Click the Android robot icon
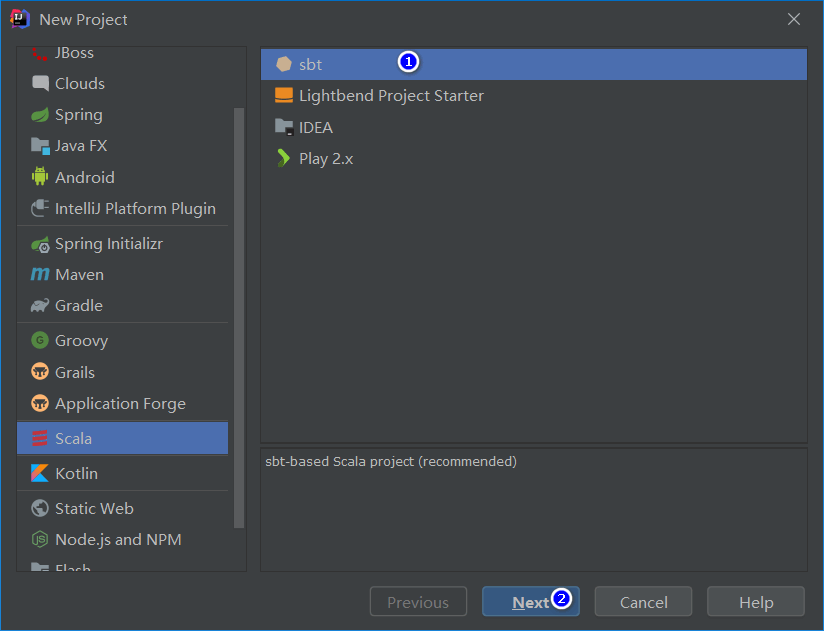The height and width of the screenshot is (631, 824). pyautogui.click(x=38, y=177)
